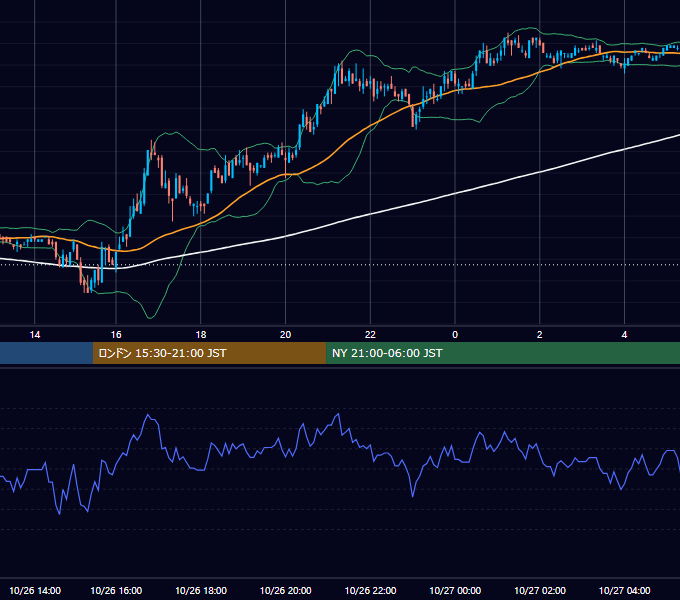Click the 2 hour label on the price chart axis

pyautogui.click(x=539, y=335)
